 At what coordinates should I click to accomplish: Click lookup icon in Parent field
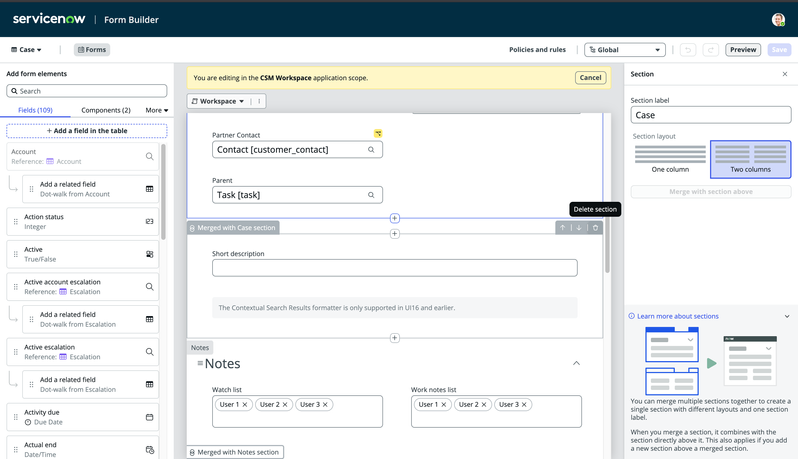click(x=371, y=195)
